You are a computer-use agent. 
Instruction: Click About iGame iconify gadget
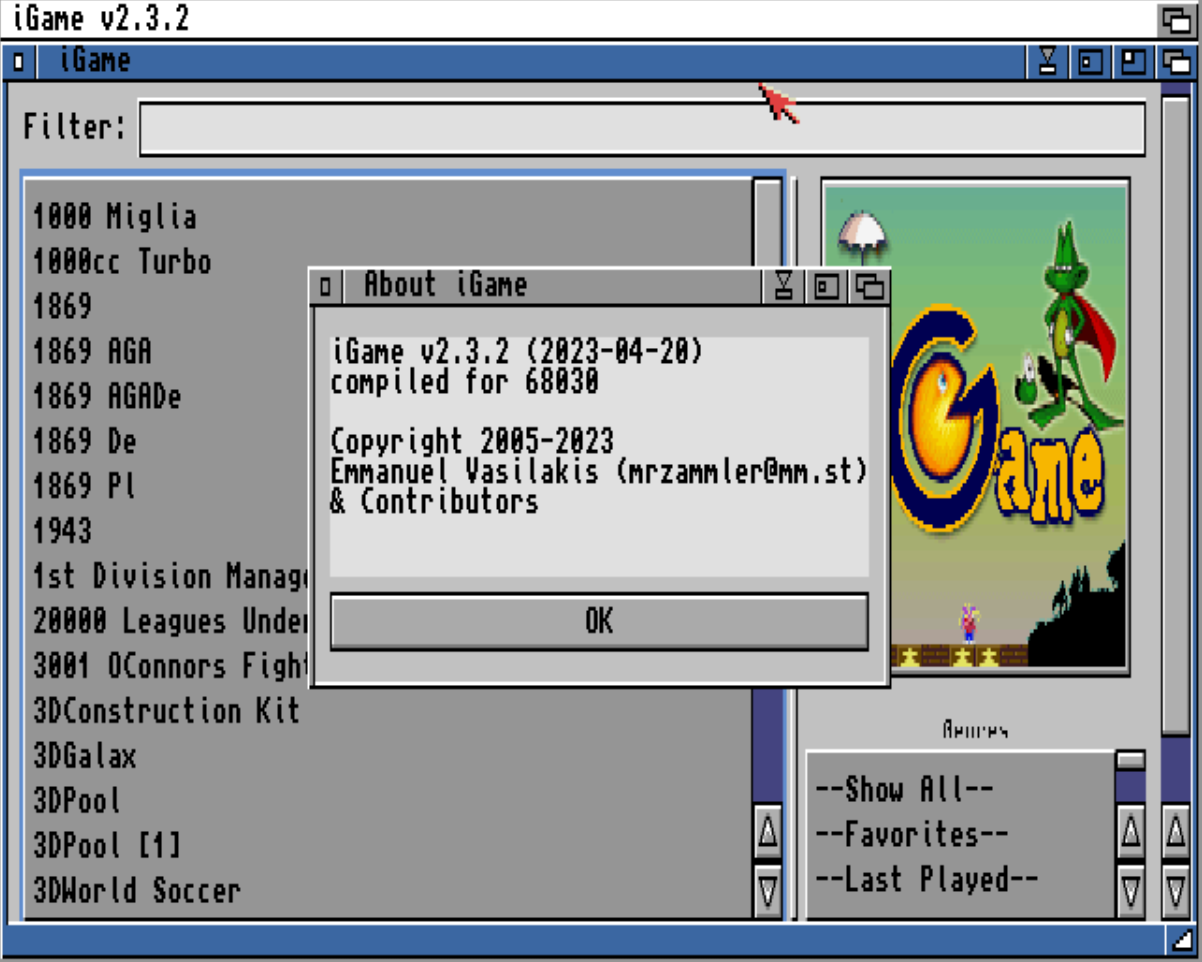pos(784,286)
